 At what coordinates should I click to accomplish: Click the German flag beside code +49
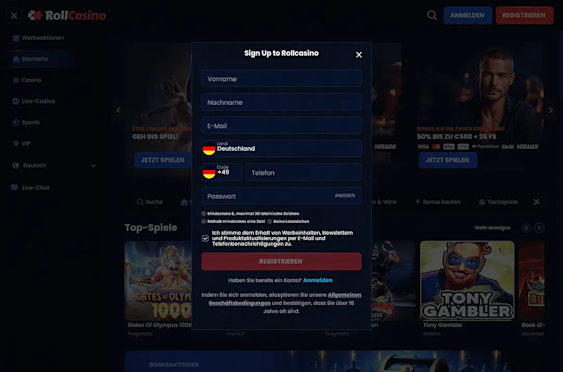coord(209,173)
